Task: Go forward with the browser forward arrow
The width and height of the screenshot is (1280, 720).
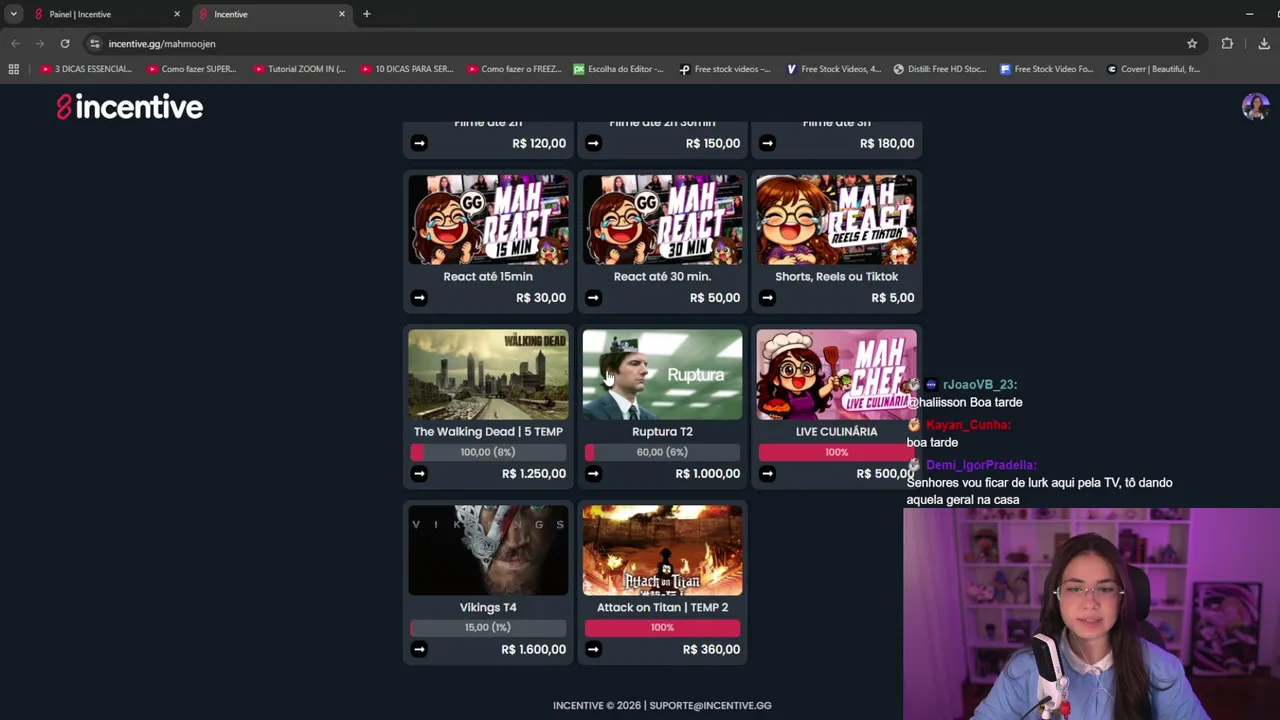Action: [40, 44]
